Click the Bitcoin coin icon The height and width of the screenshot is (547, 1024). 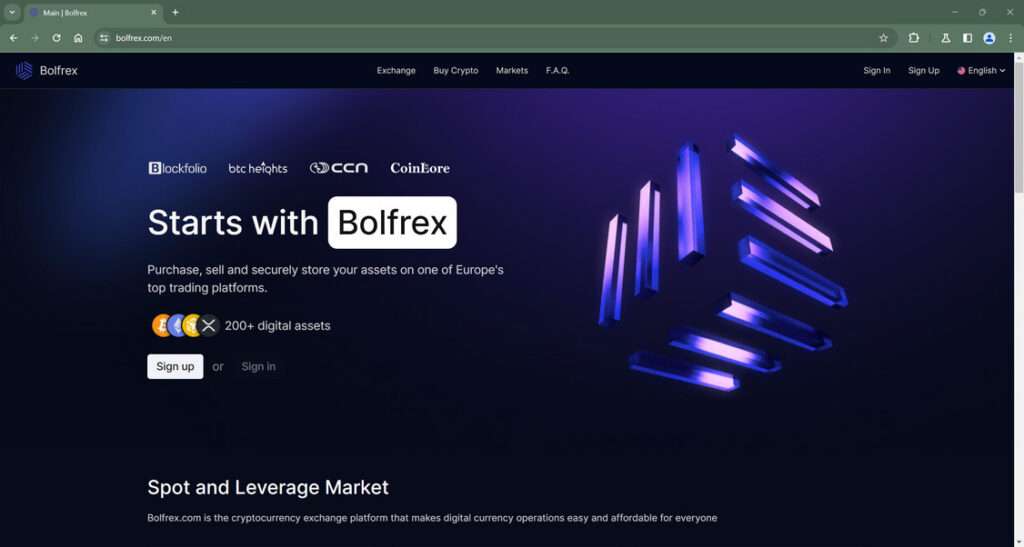click(161, 325)
